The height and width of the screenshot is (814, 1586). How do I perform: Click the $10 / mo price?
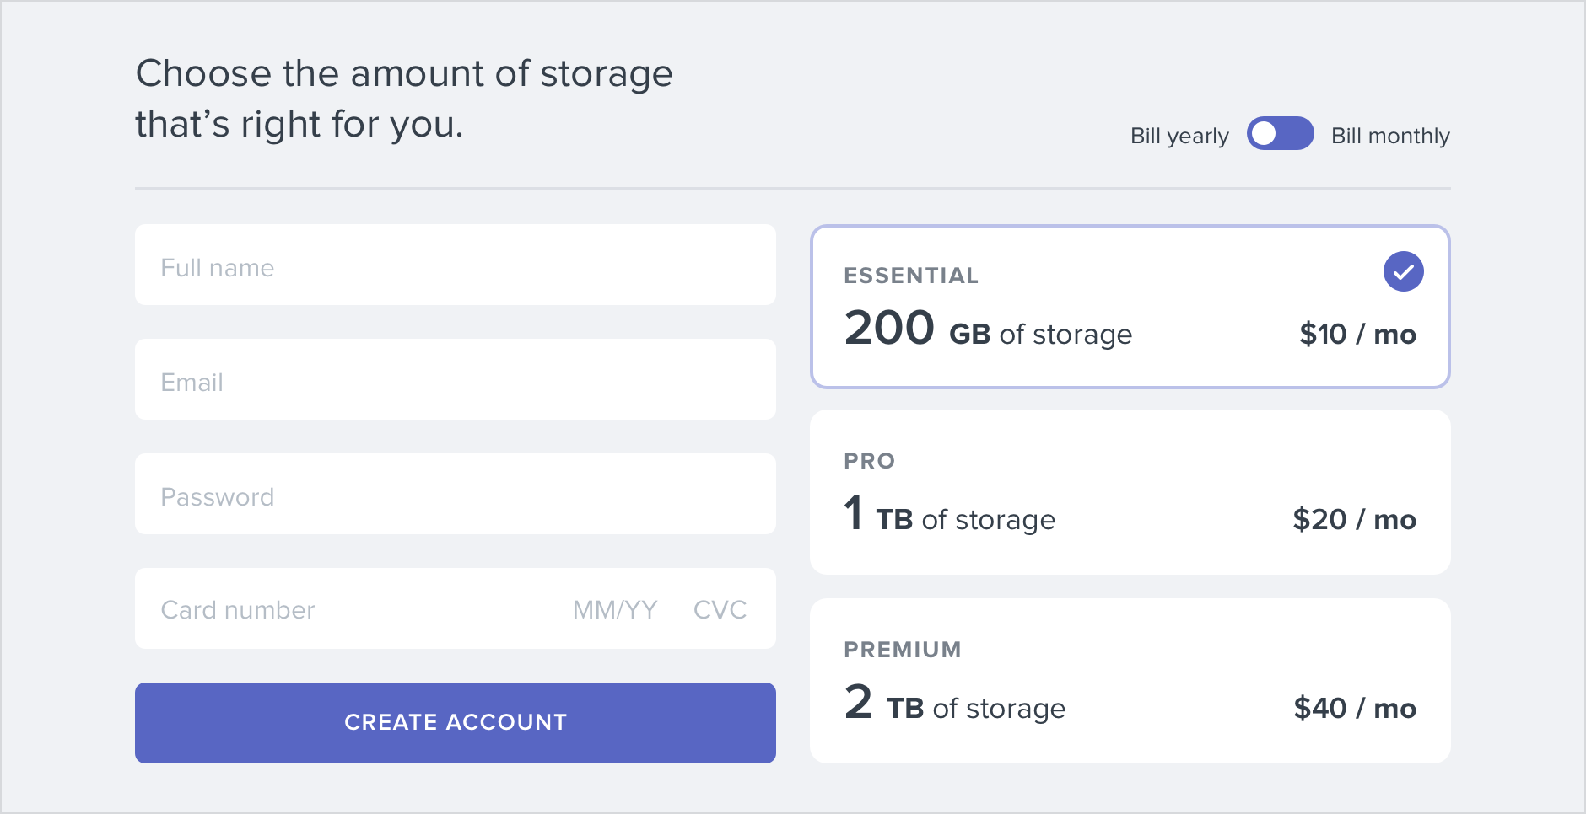[x=1357, y=334]
